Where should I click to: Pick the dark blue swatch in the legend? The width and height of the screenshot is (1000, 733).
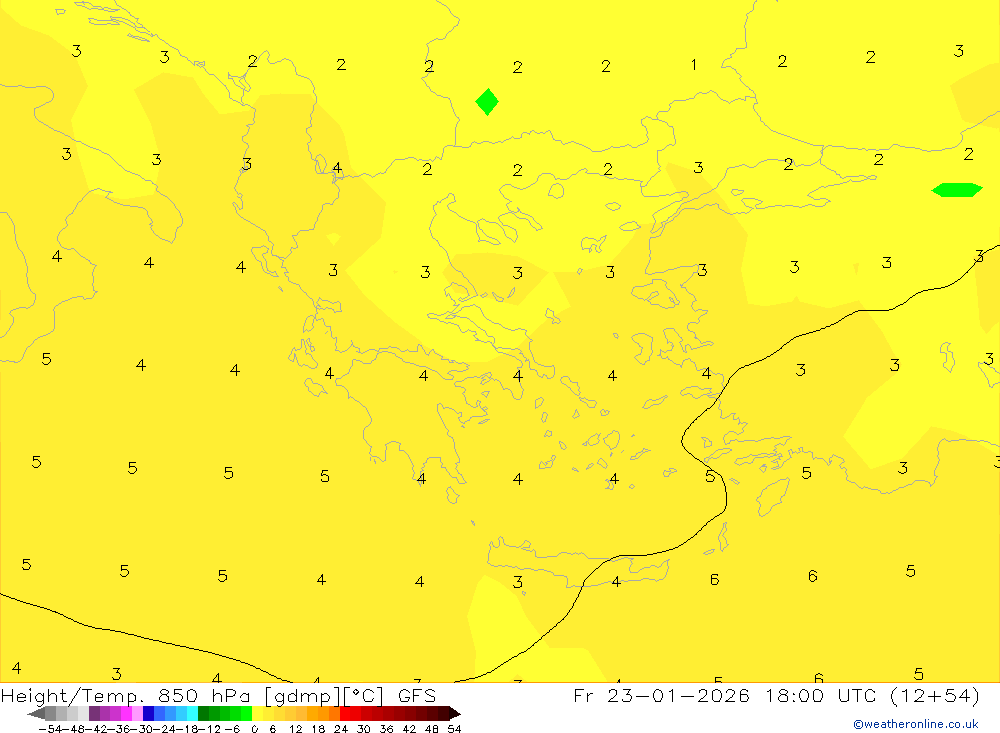pyautogui.click(x=148, y=714)
